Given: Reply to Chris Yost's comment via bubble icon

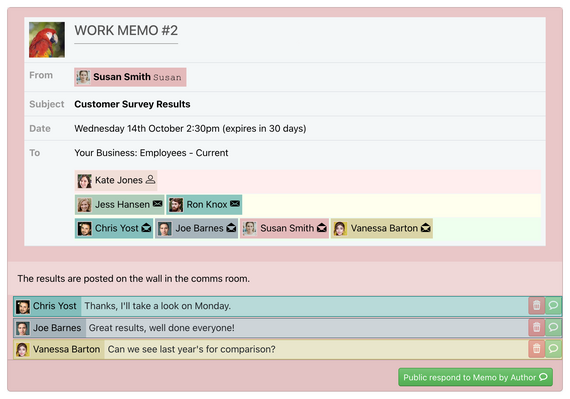Looking at the screenshot, I should coord(553,305).
